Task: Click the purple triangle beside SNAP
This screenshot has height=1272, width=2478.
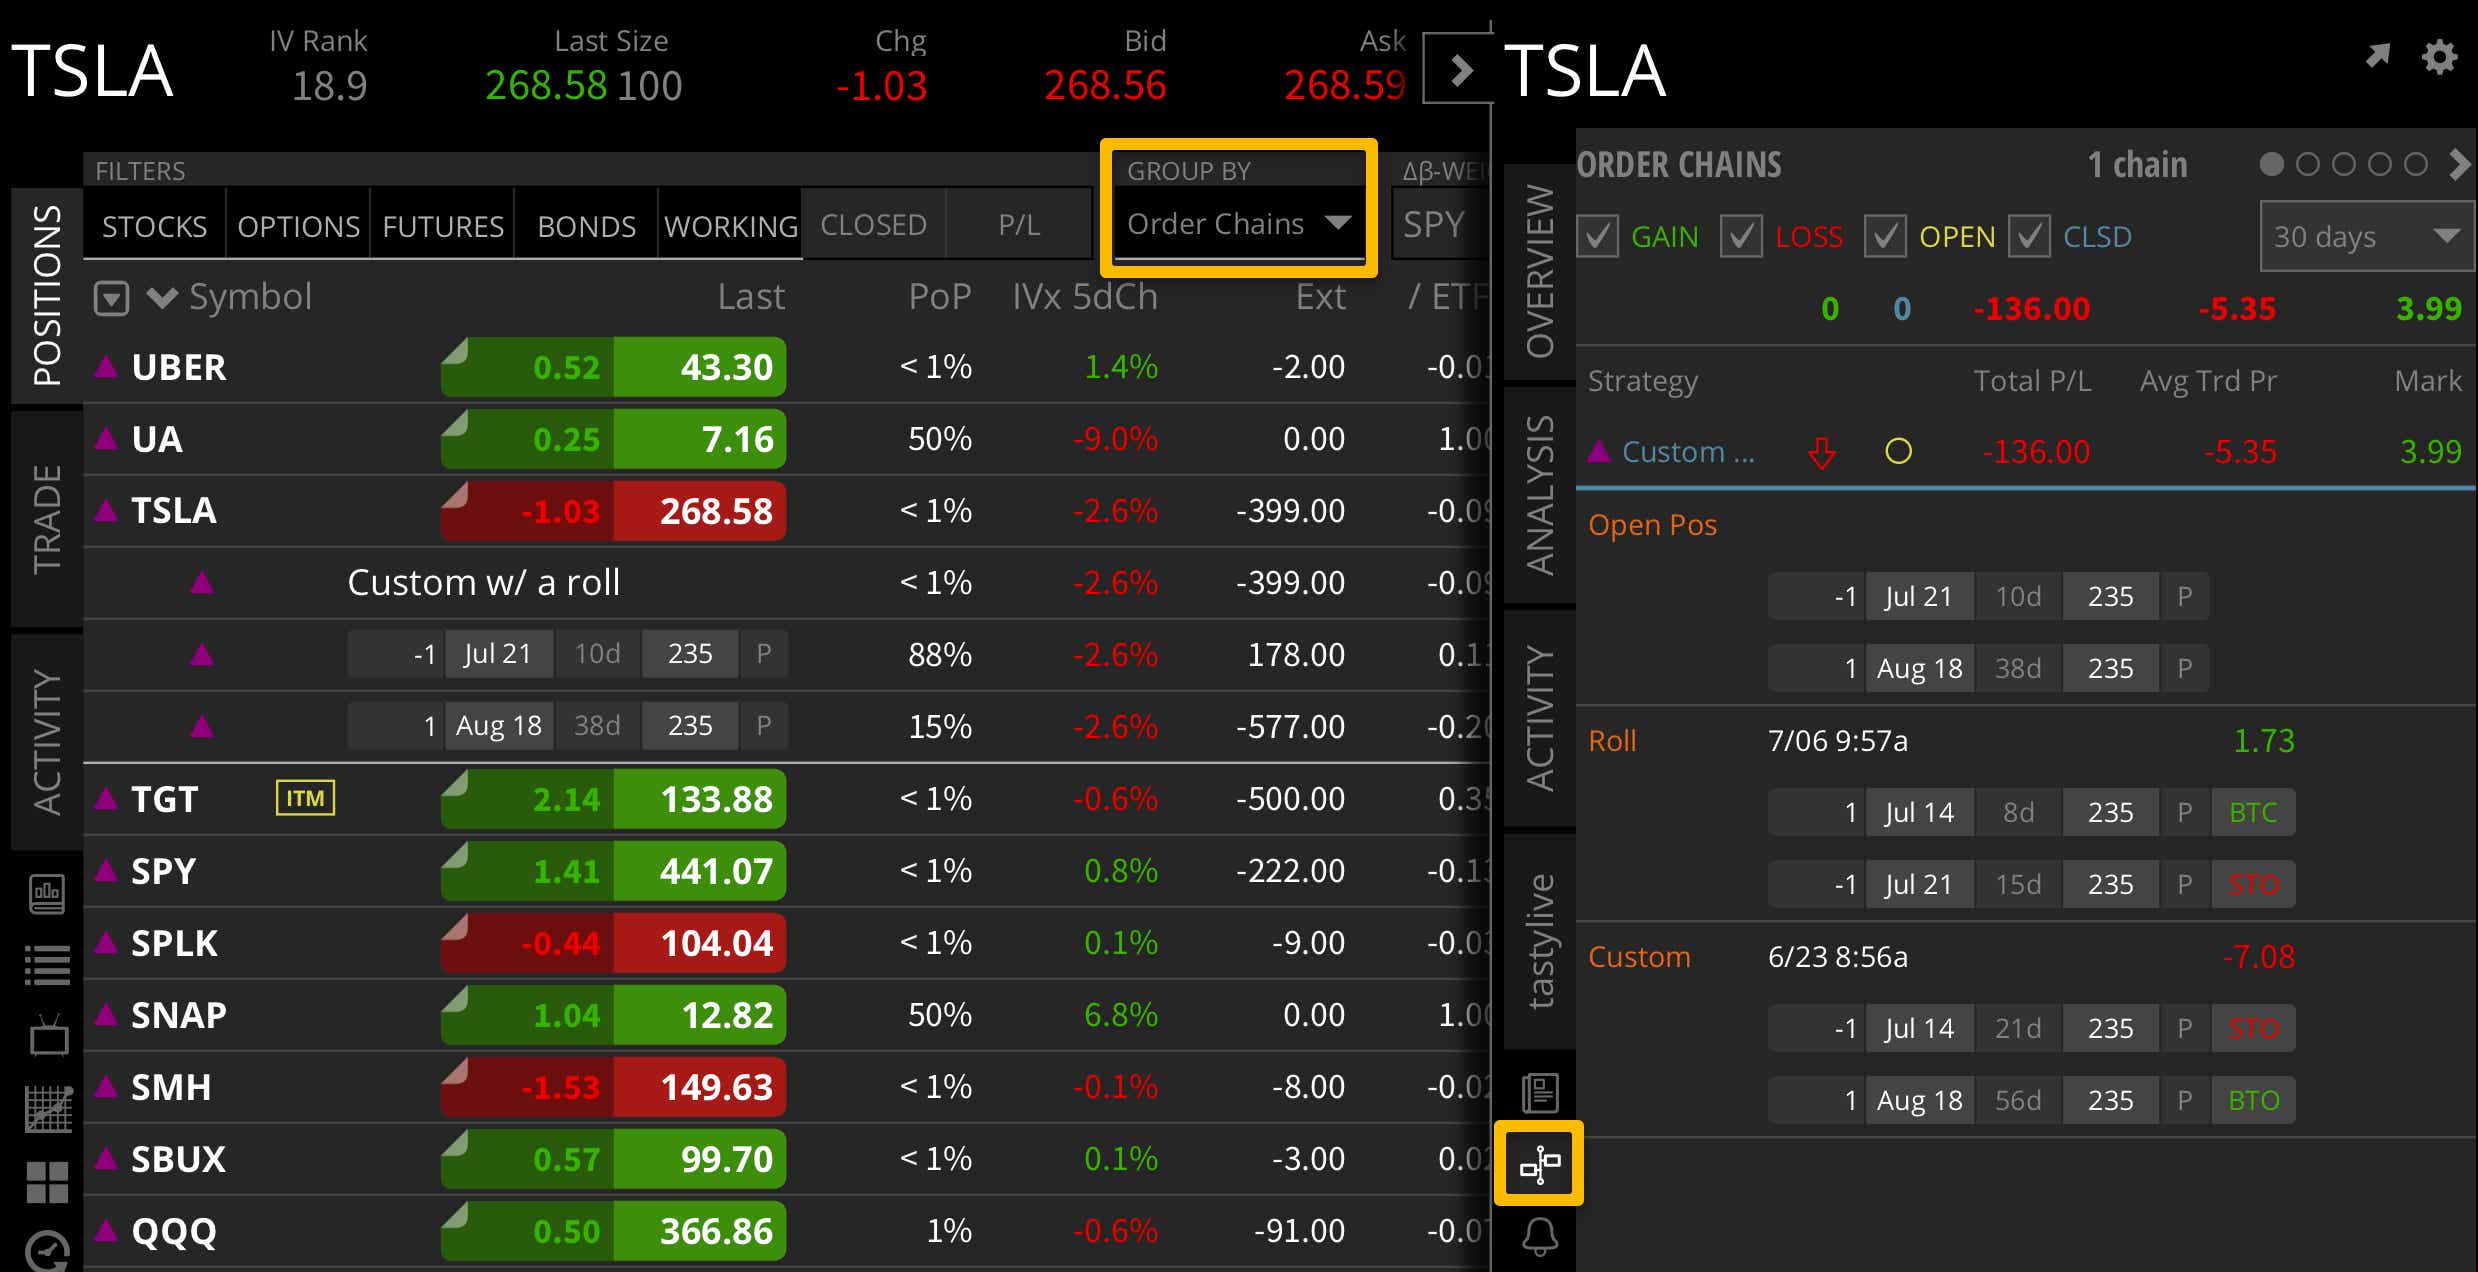Action: [x=106, y=1014]
